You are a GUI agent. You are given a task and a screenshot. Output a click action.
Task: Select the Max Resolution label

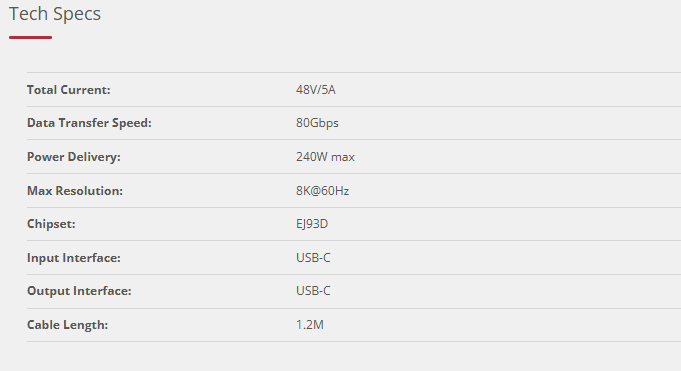75,190
